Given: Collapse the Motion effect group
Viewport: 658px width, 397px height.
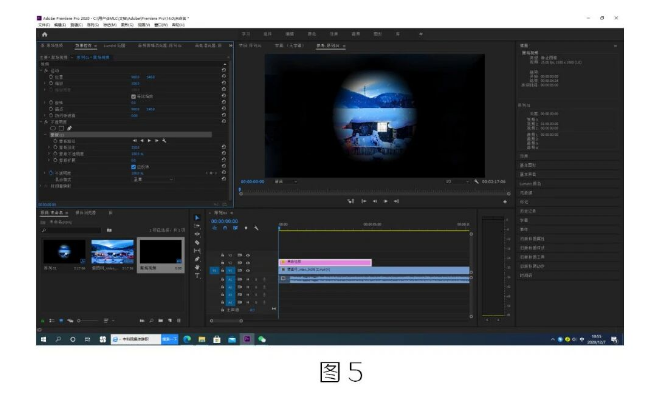Looking at the screenshot, I should pyautogui.click(x=41, y=71).
